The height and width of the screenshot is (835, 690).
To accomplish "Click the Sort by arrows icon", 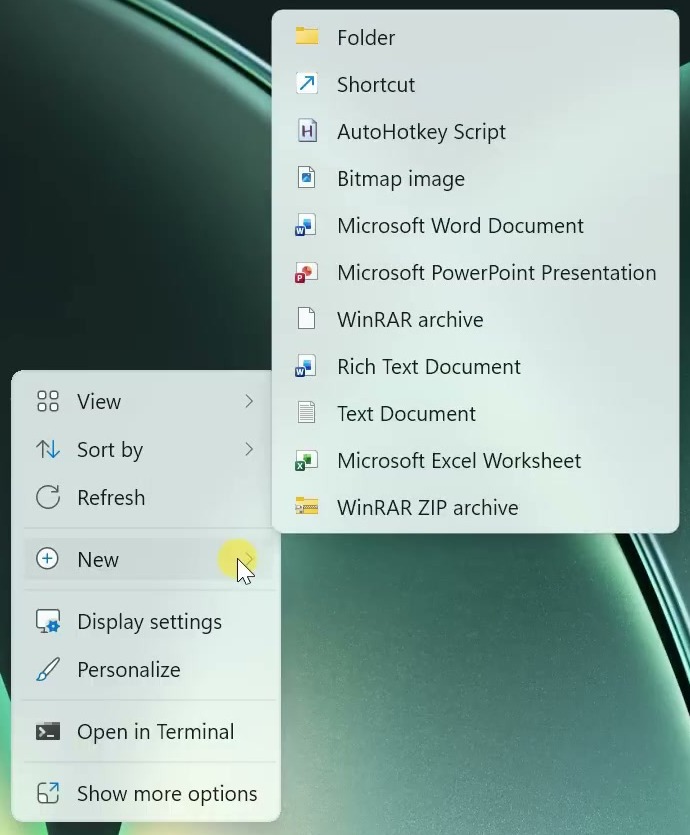I will [x=48, y=449].
